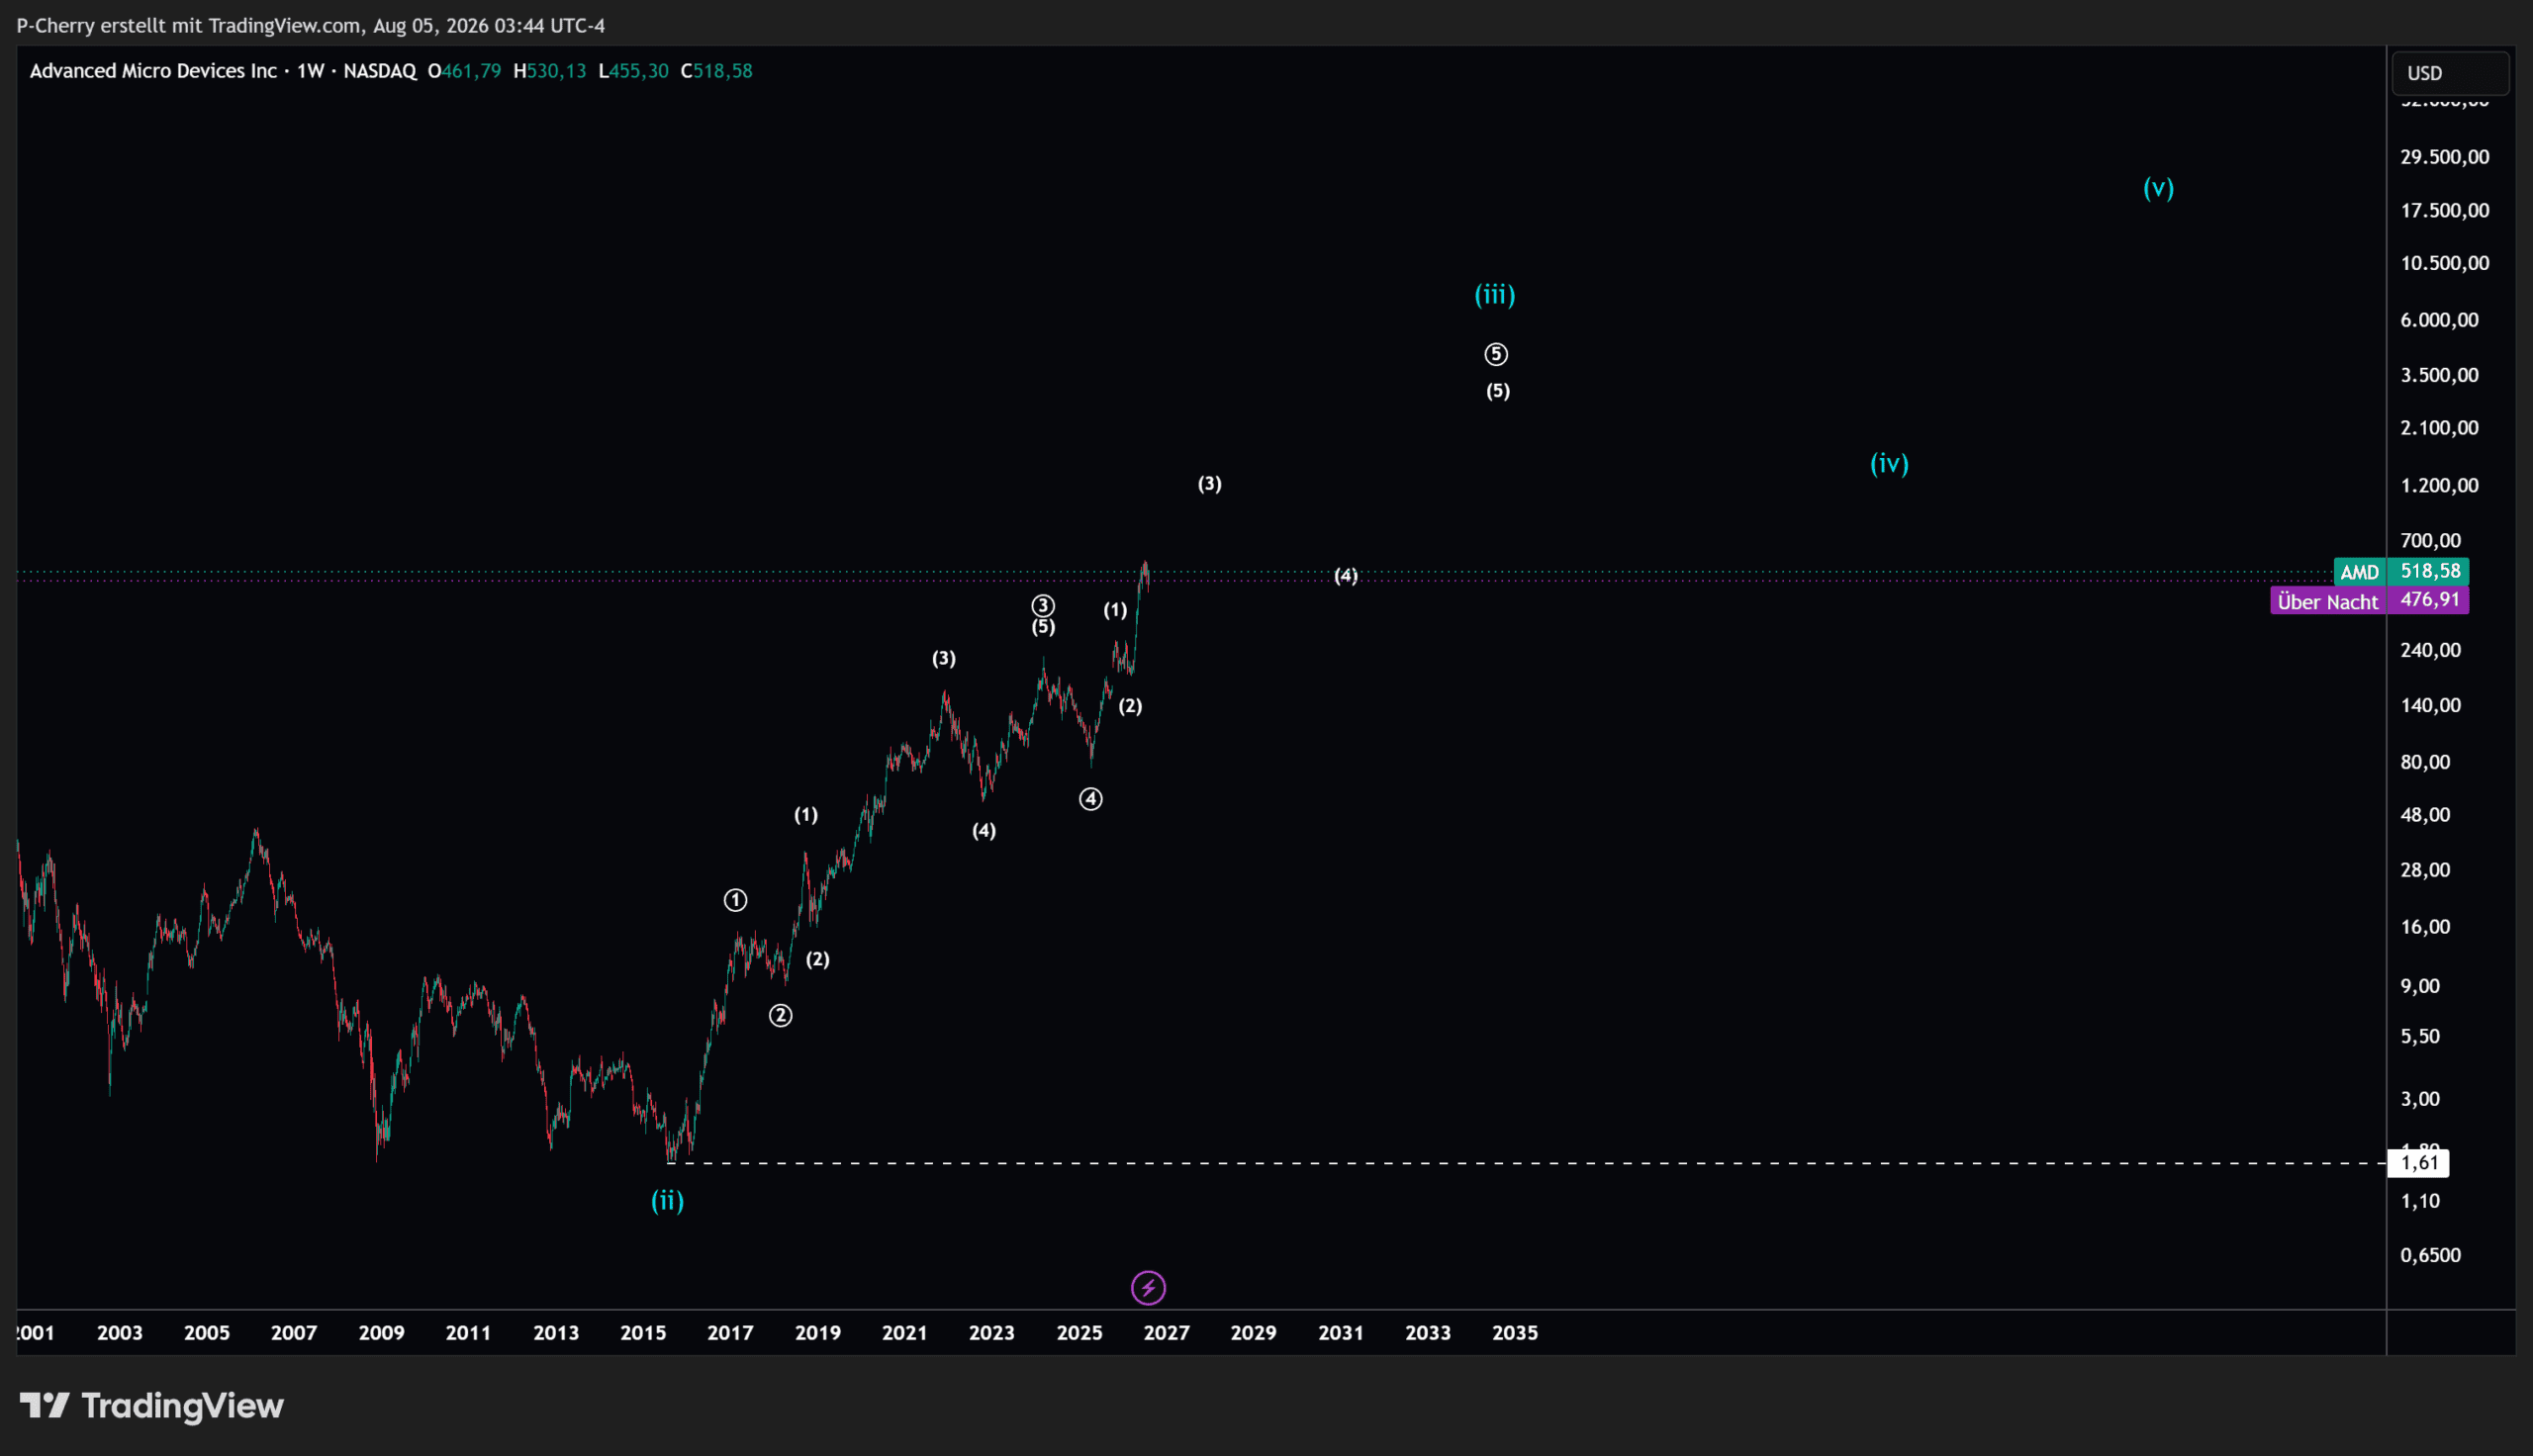Click the overnight price value 476,91

tap(2430, 600)
